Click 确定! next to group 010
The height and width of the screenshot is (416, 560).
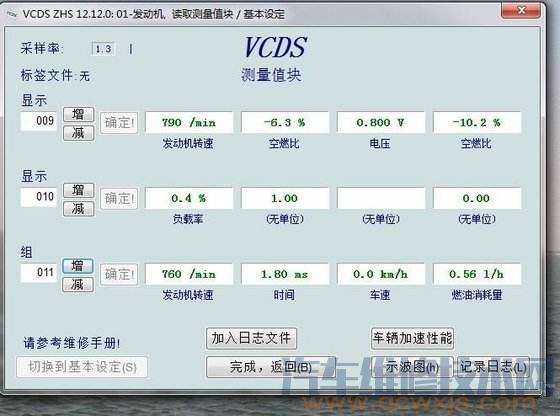(119, 199)
